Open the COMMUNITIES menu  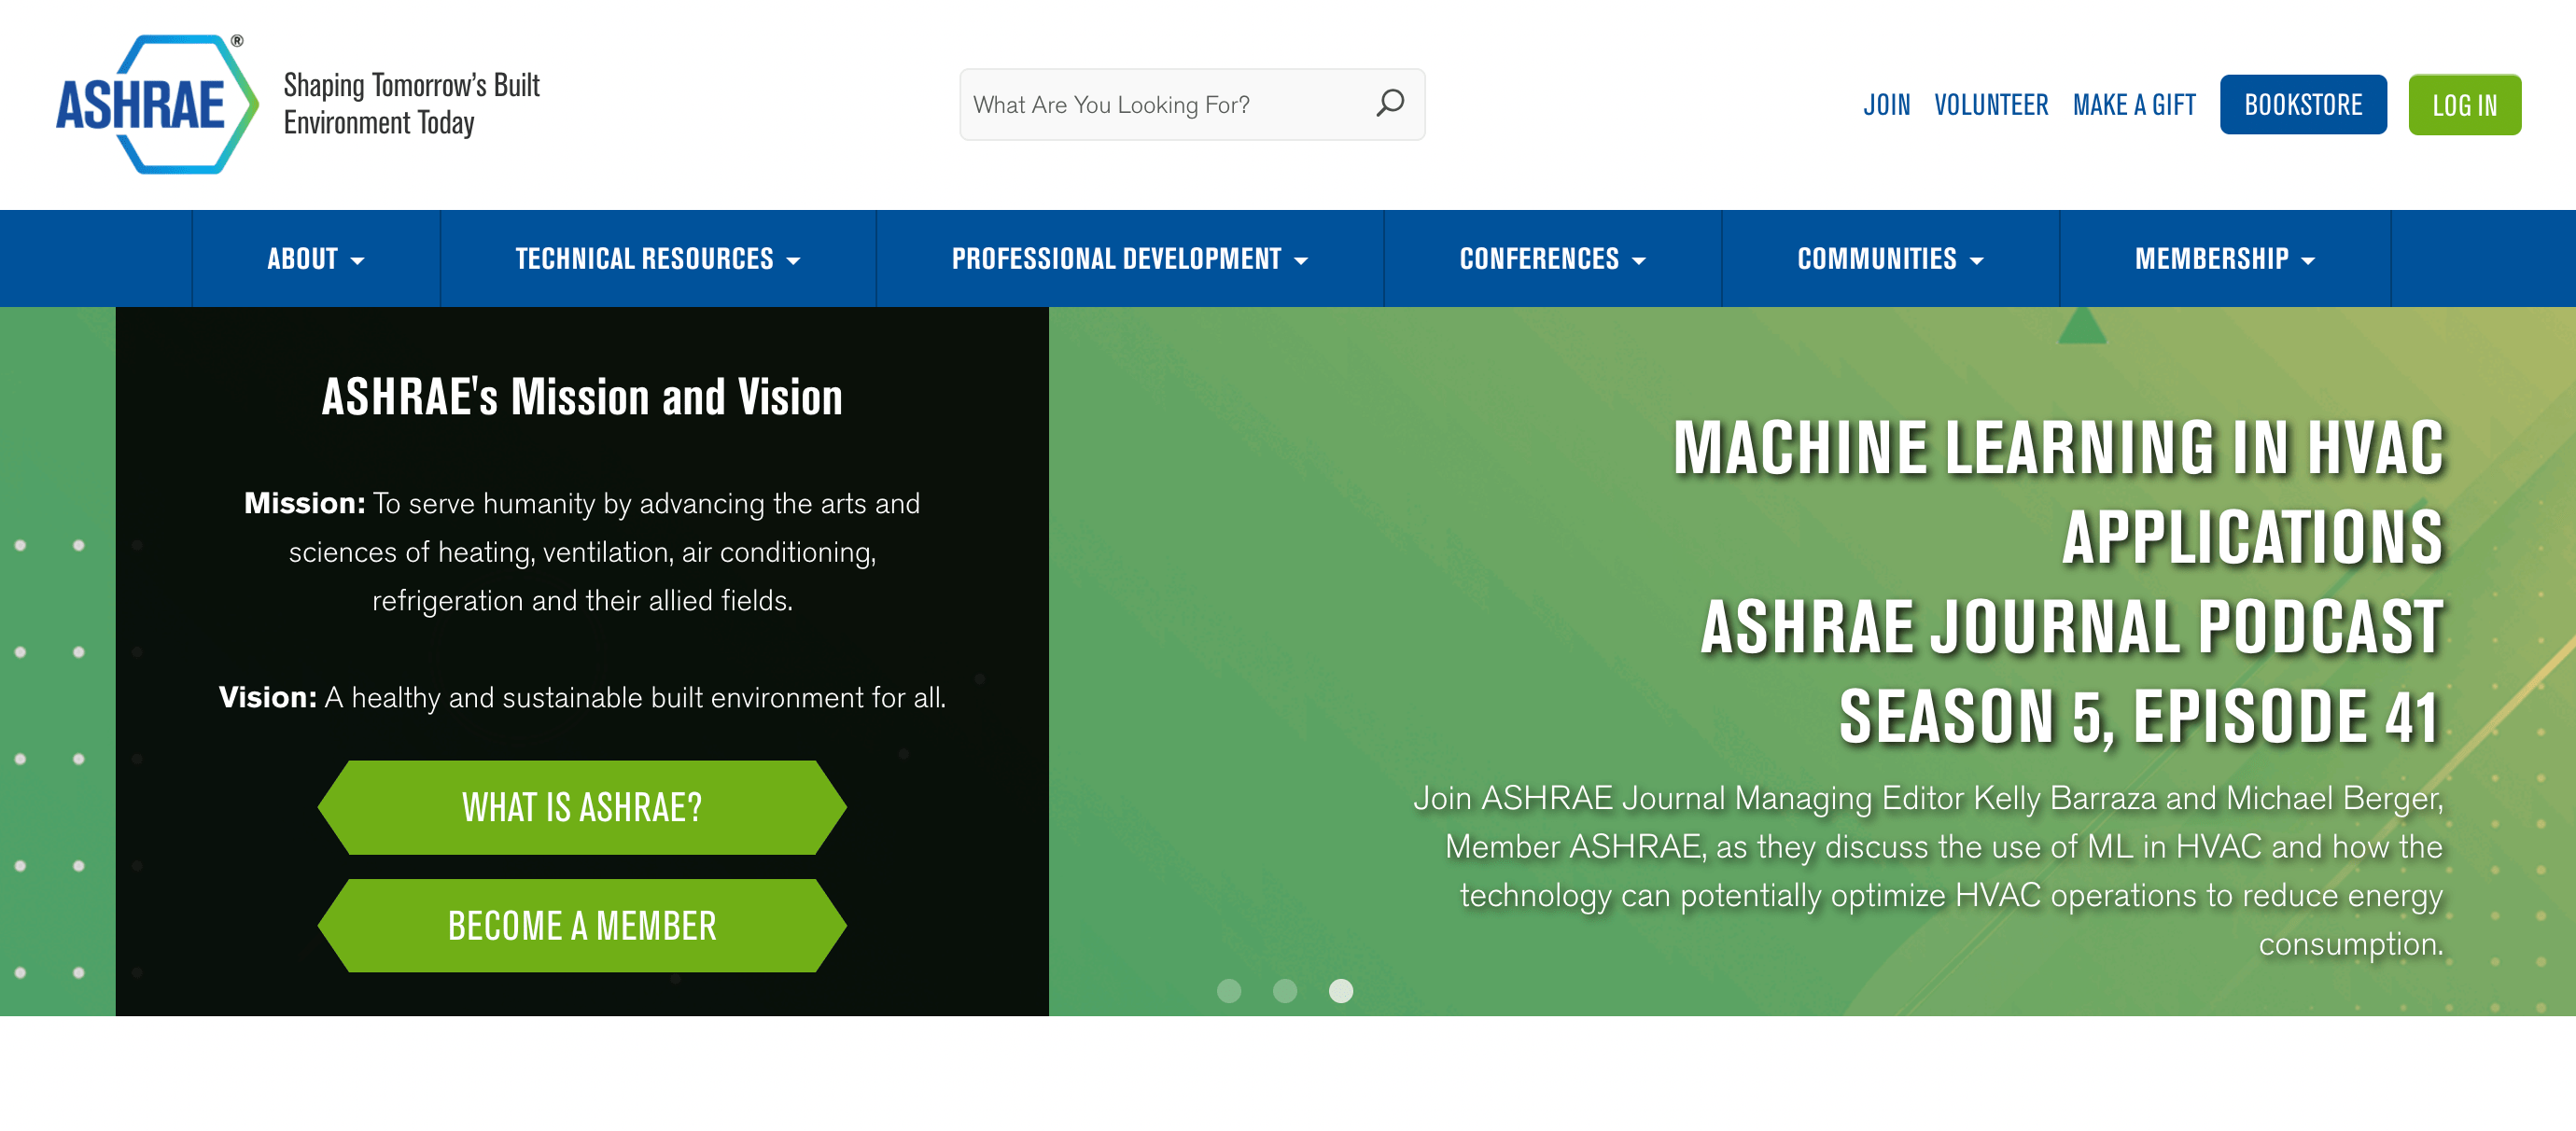pos(1889,259)
